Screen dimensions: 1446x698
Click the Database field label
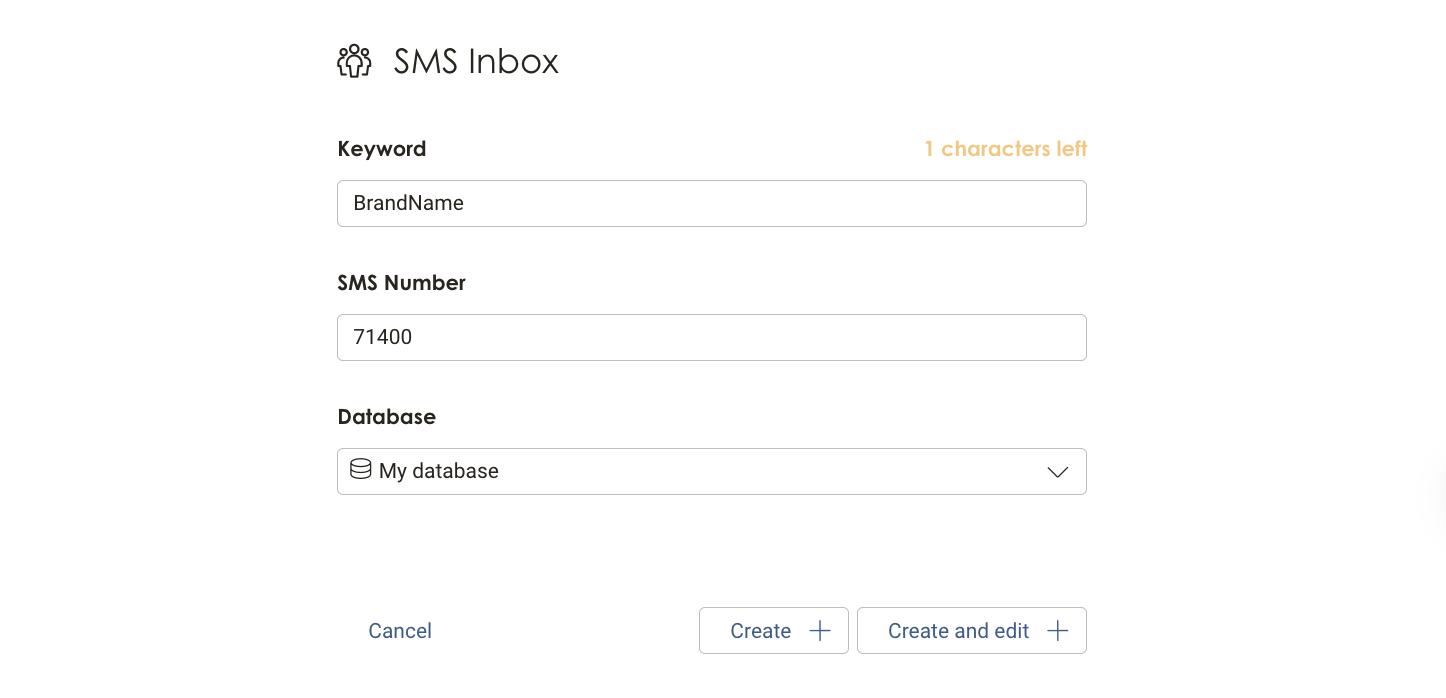(387, 417)
